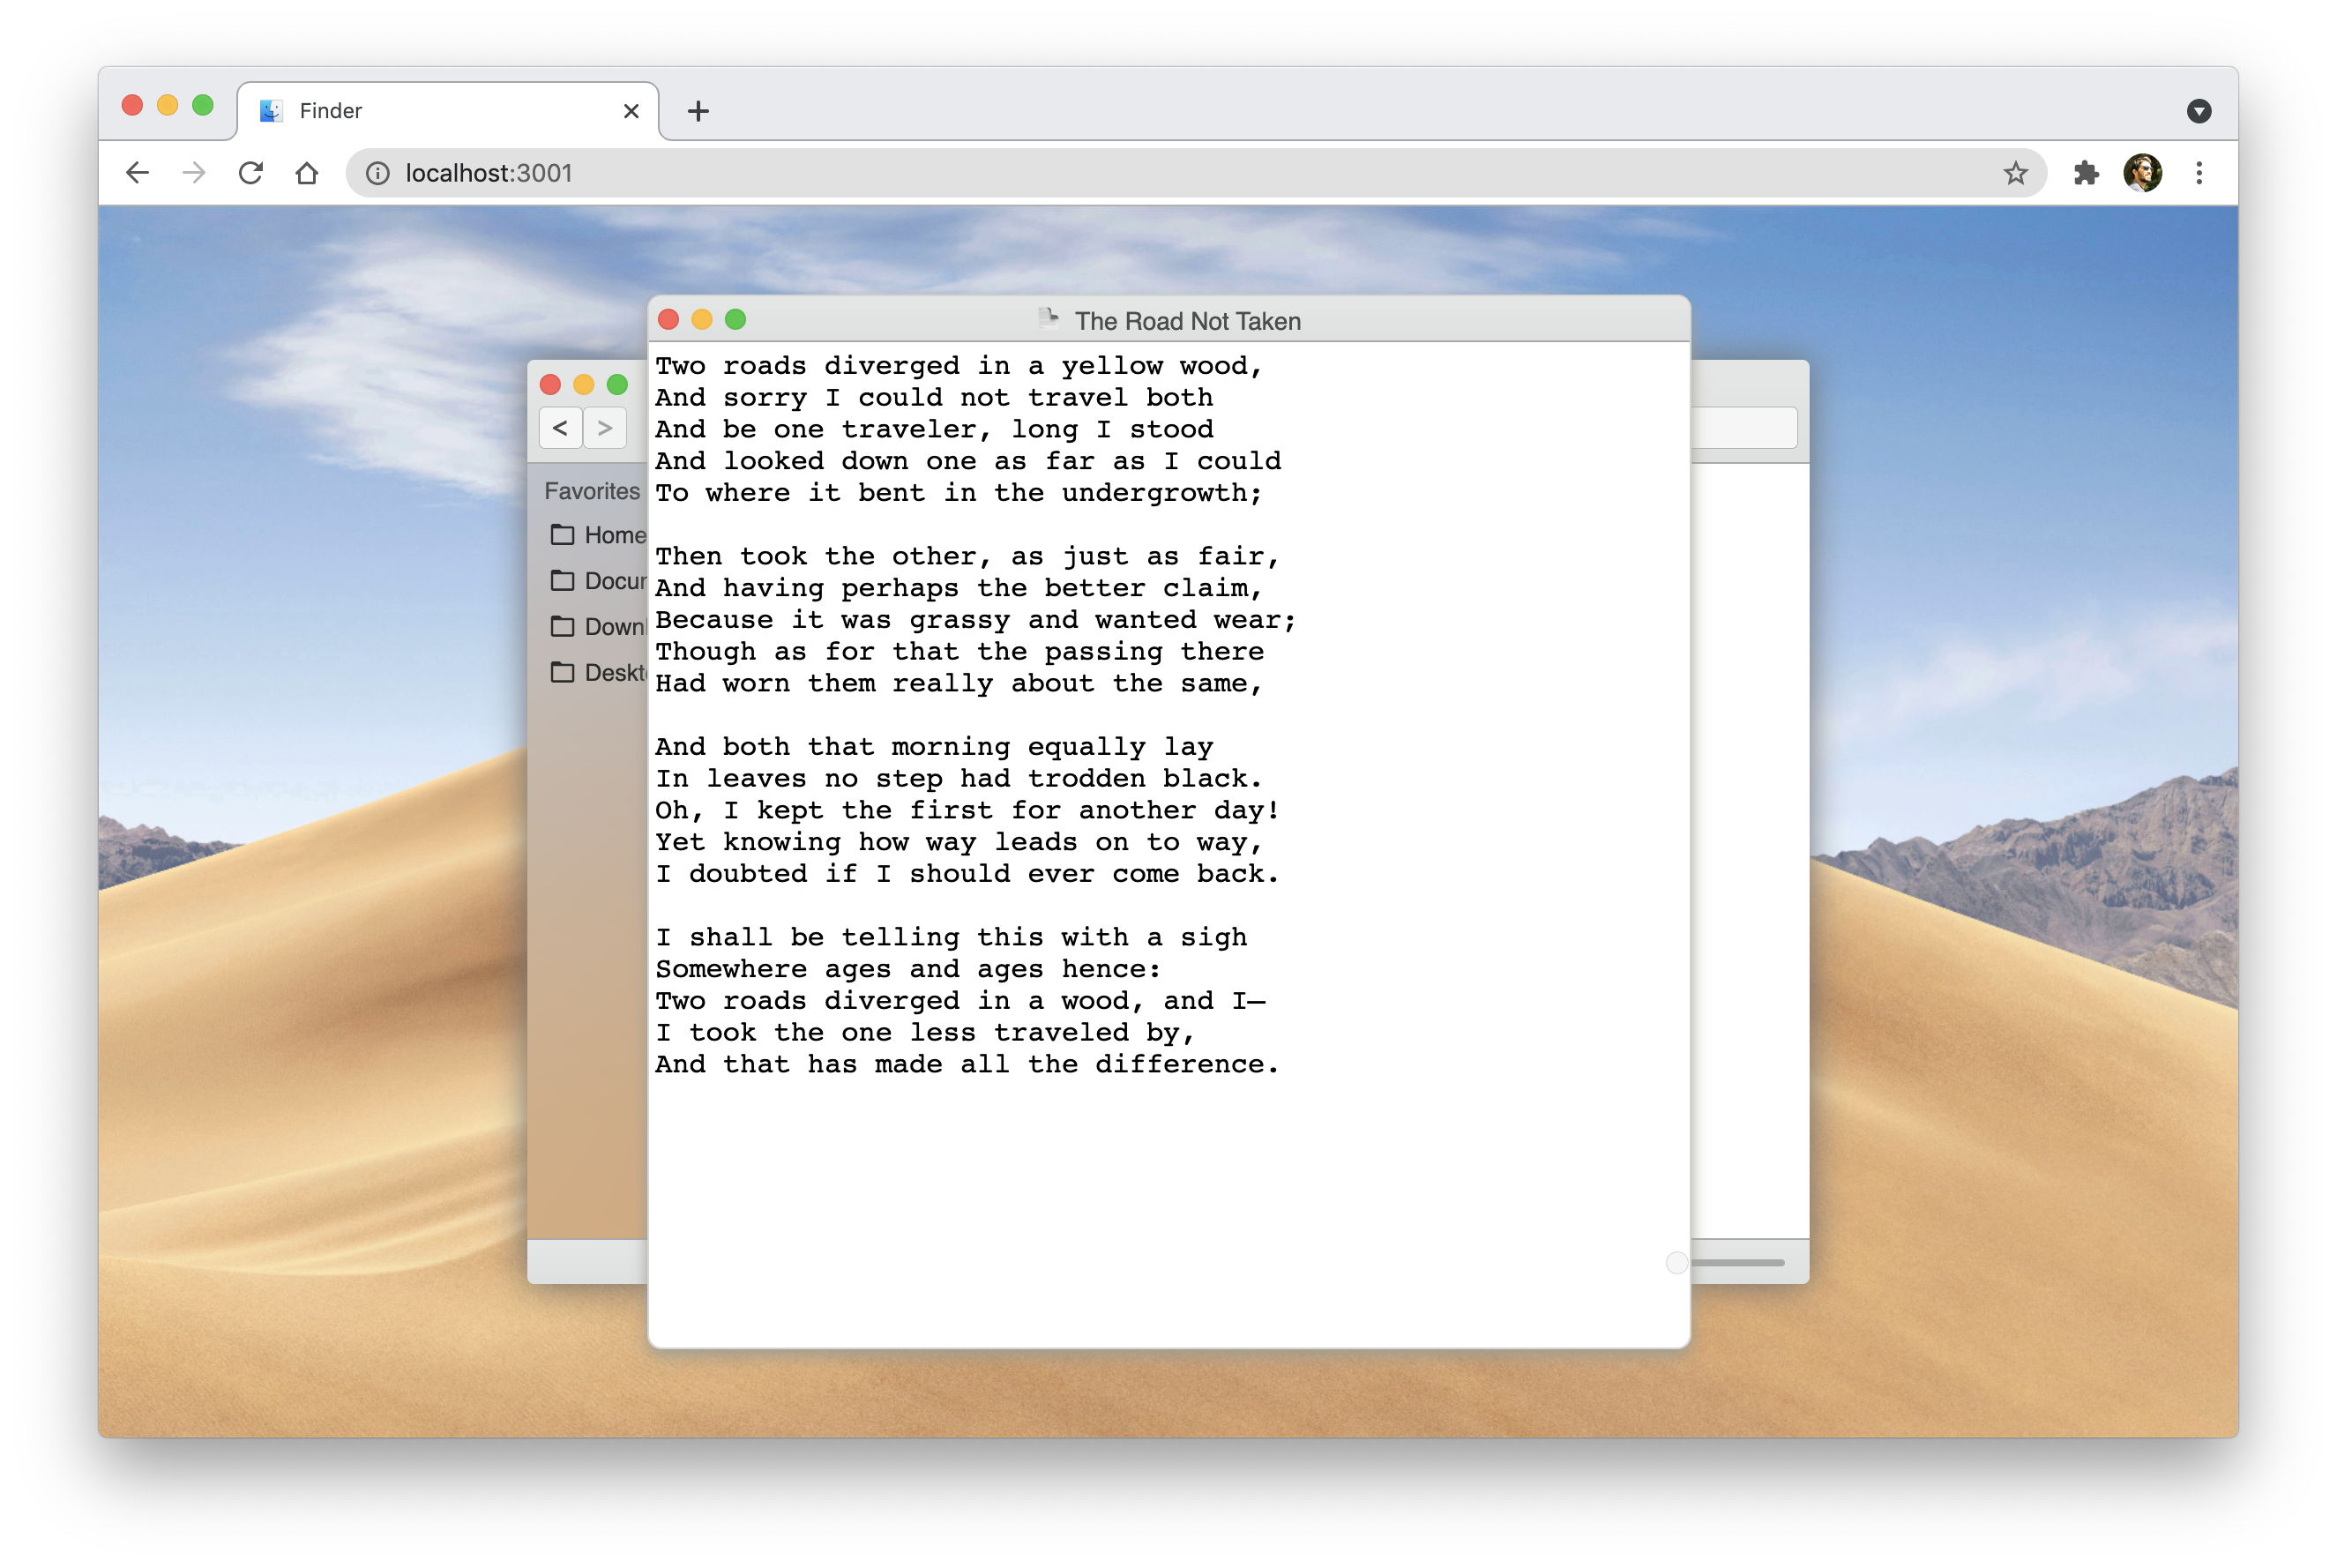This screenshot has height=1568, width=2337.
Task: Click line 'To where it bent in the undergrowth;'
Action: click(959, 493)
